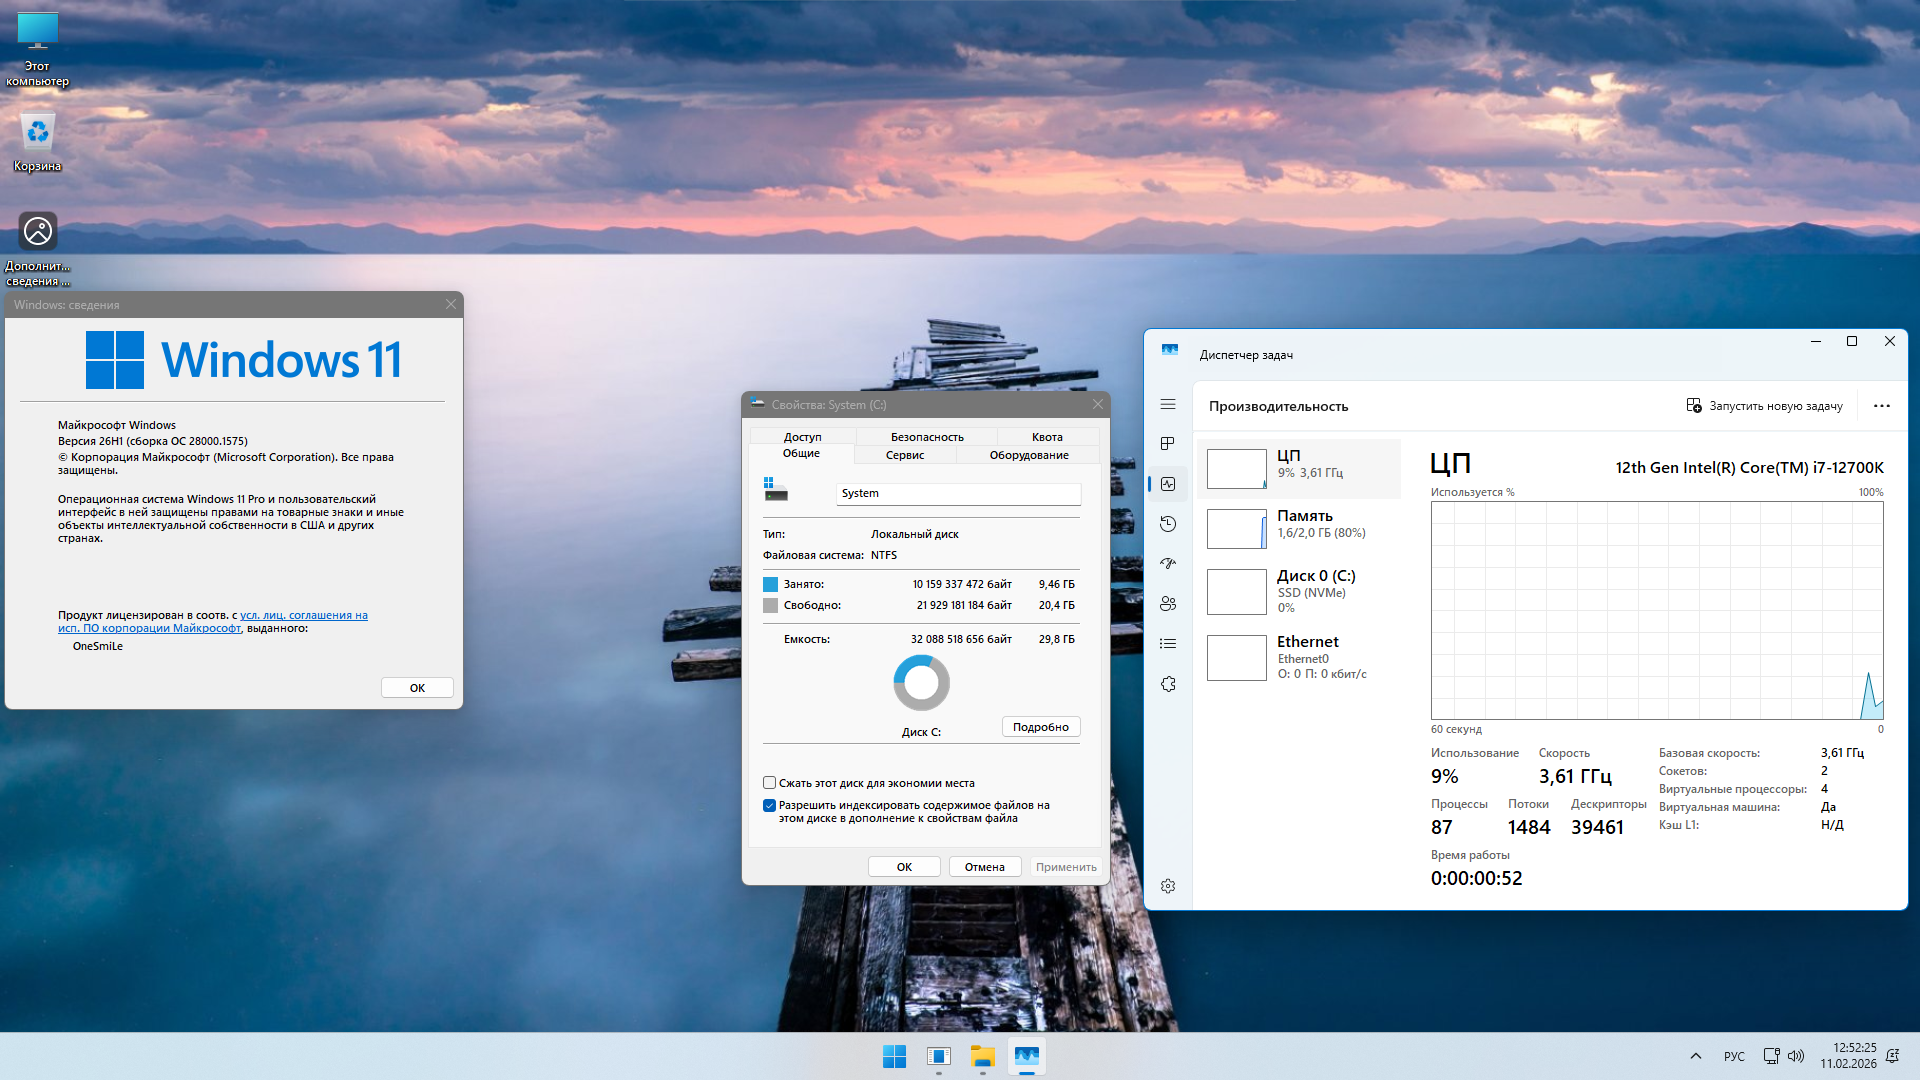Open App history page icon

coord(1168,524)
